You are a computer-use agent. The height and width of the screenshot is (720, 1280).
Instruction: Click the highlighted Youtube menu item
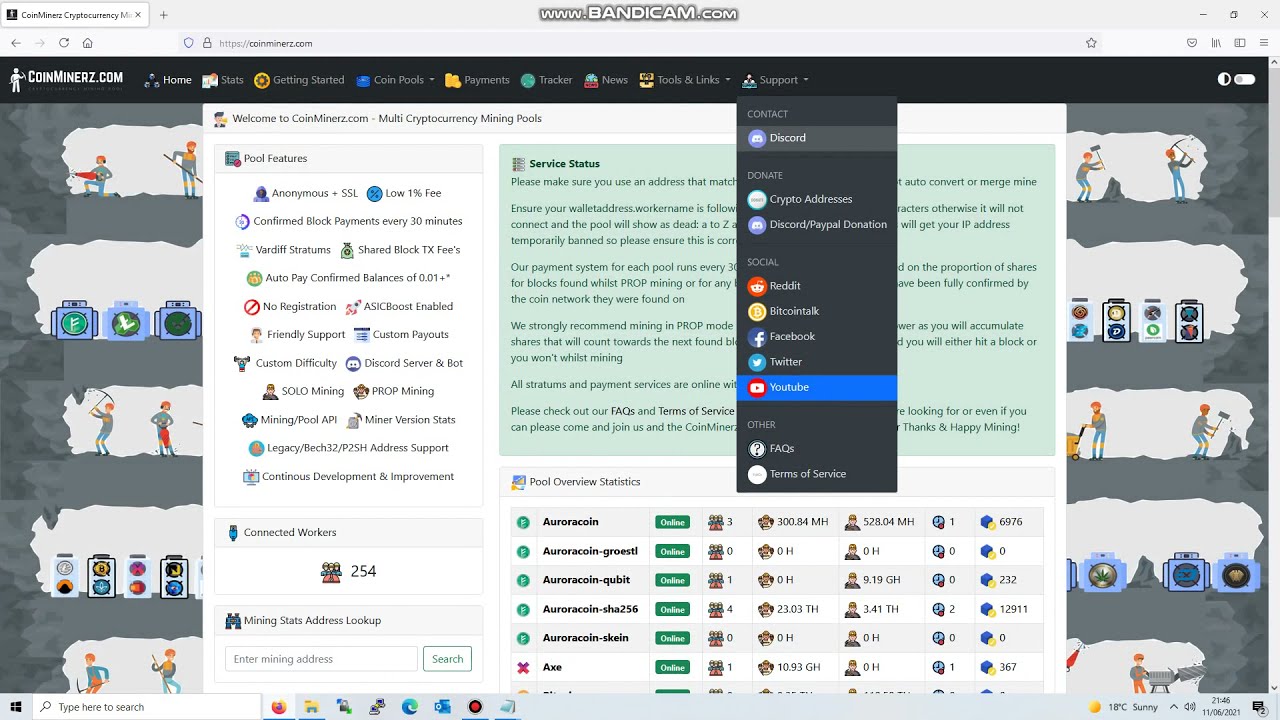pos(817,387)
